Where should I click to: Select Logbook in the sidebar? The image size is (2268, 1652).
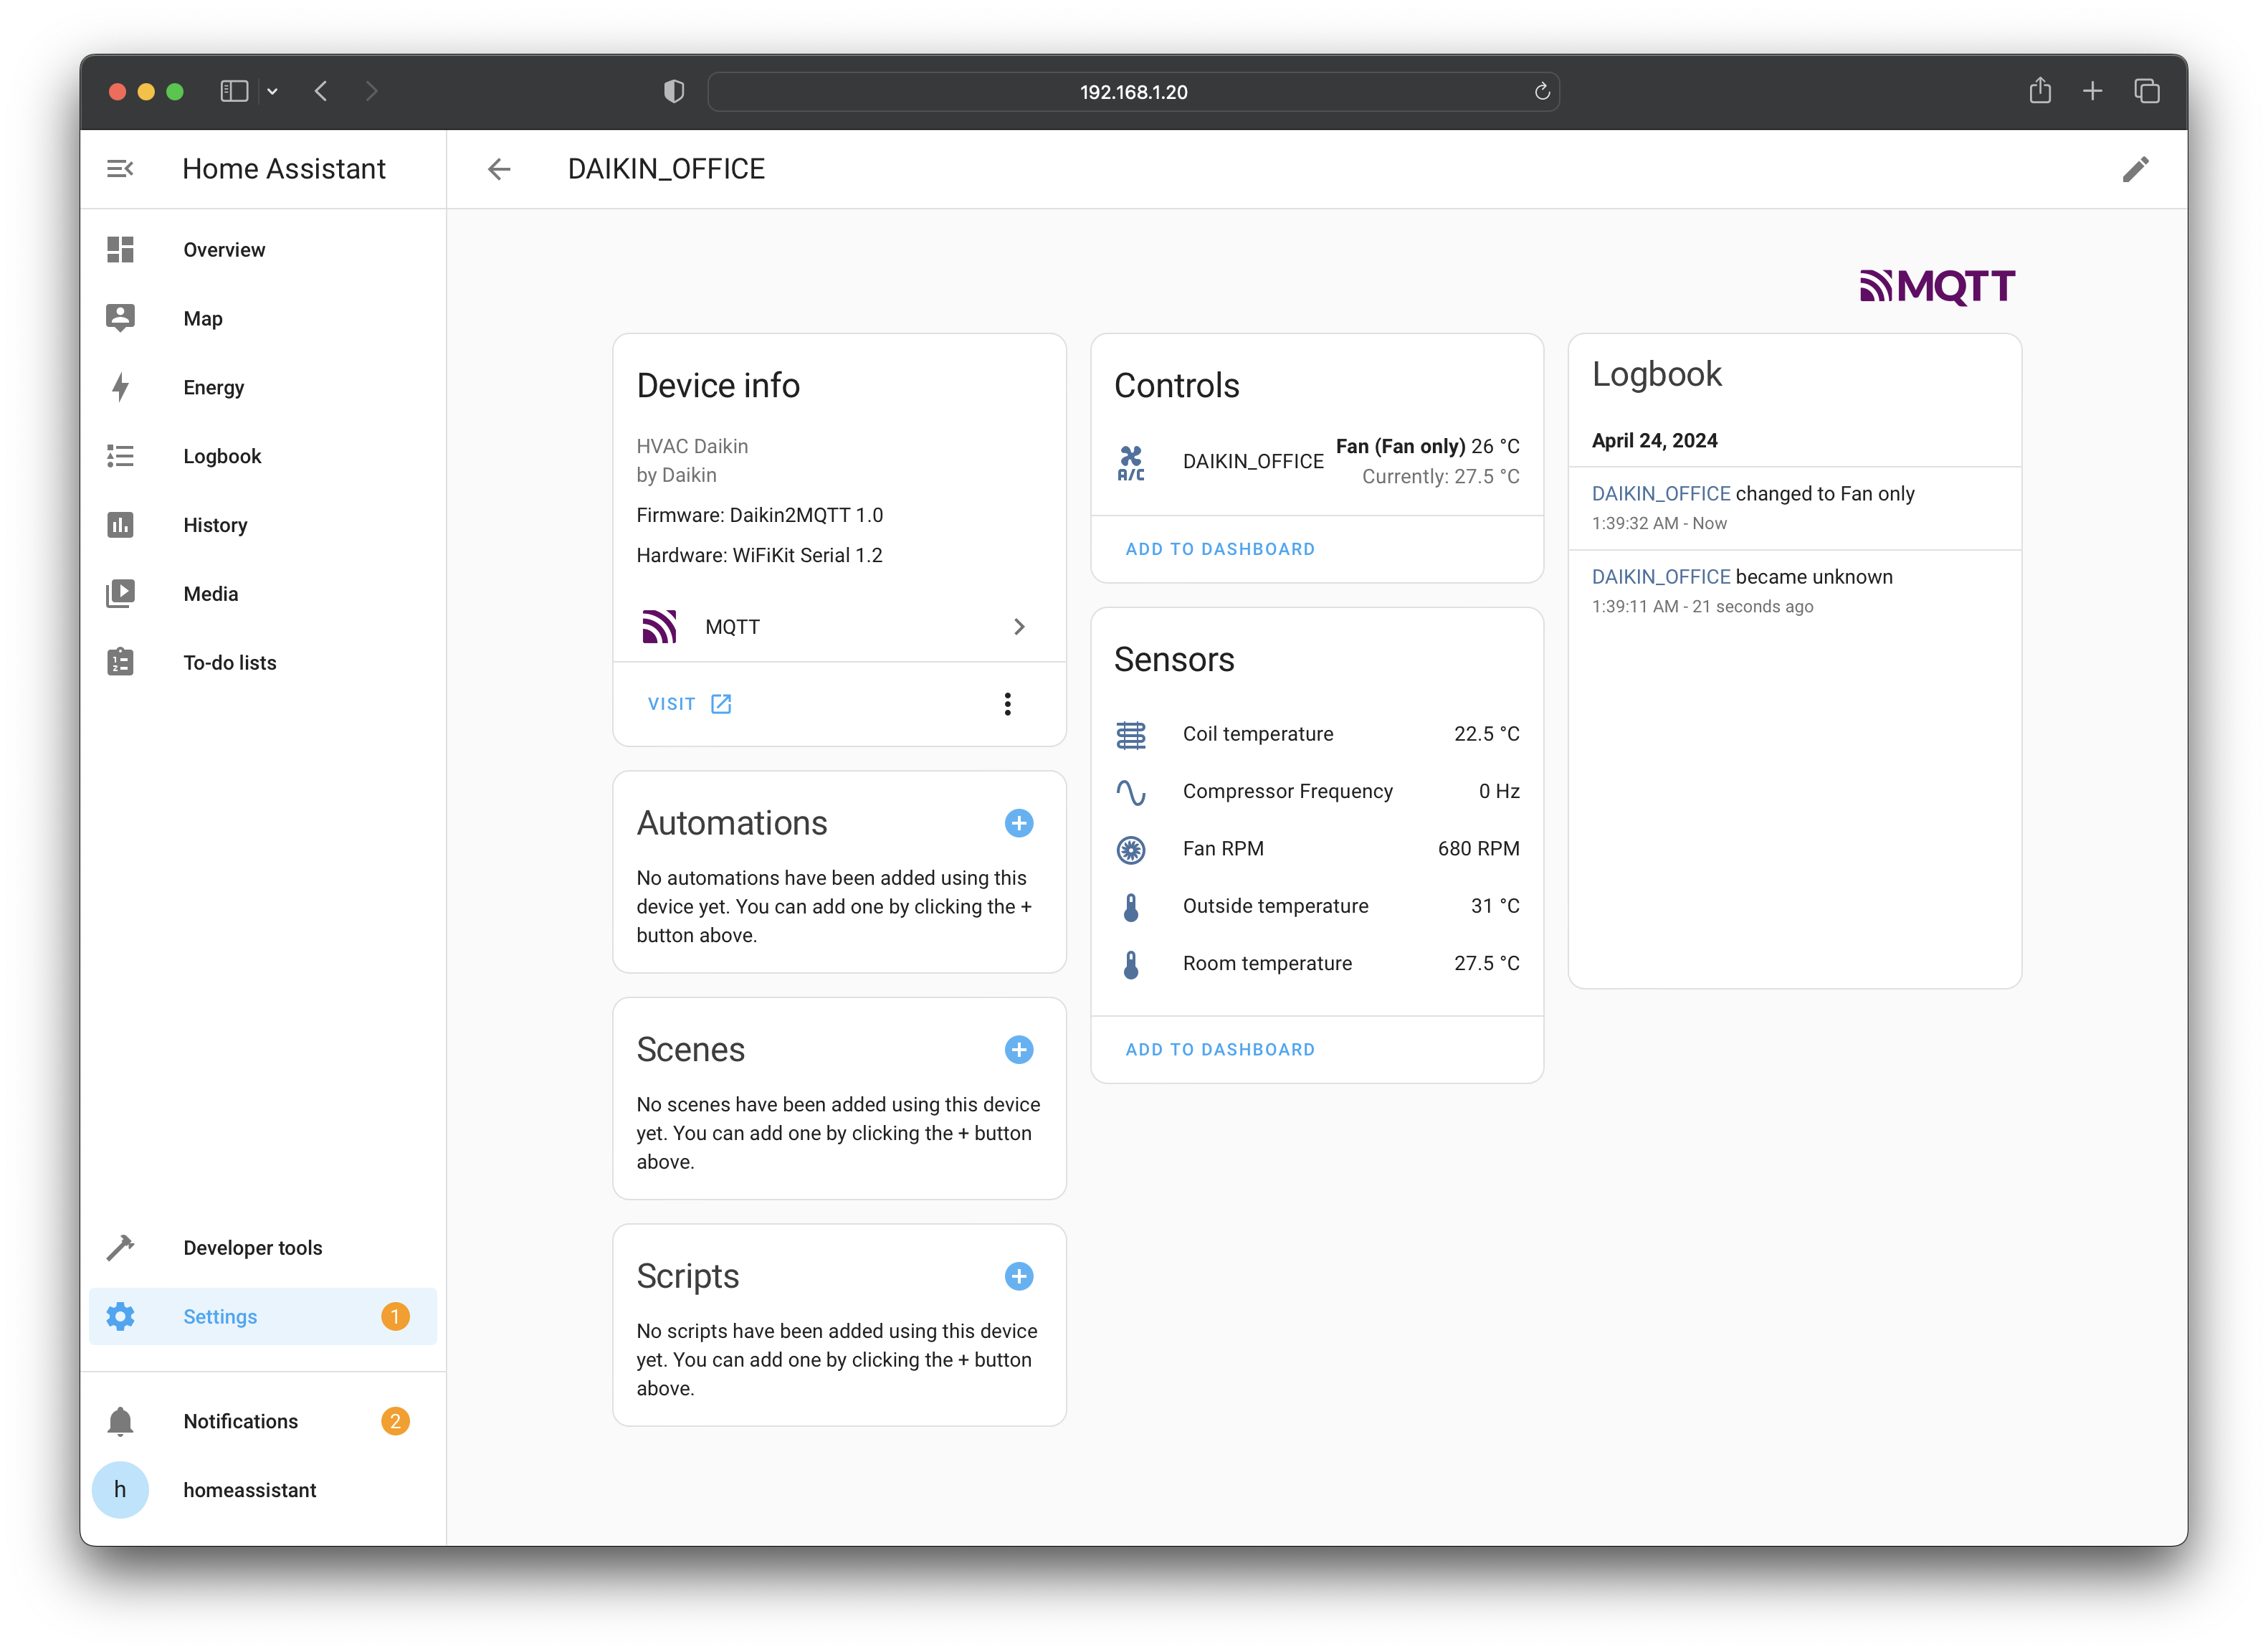tap(120, 456)
